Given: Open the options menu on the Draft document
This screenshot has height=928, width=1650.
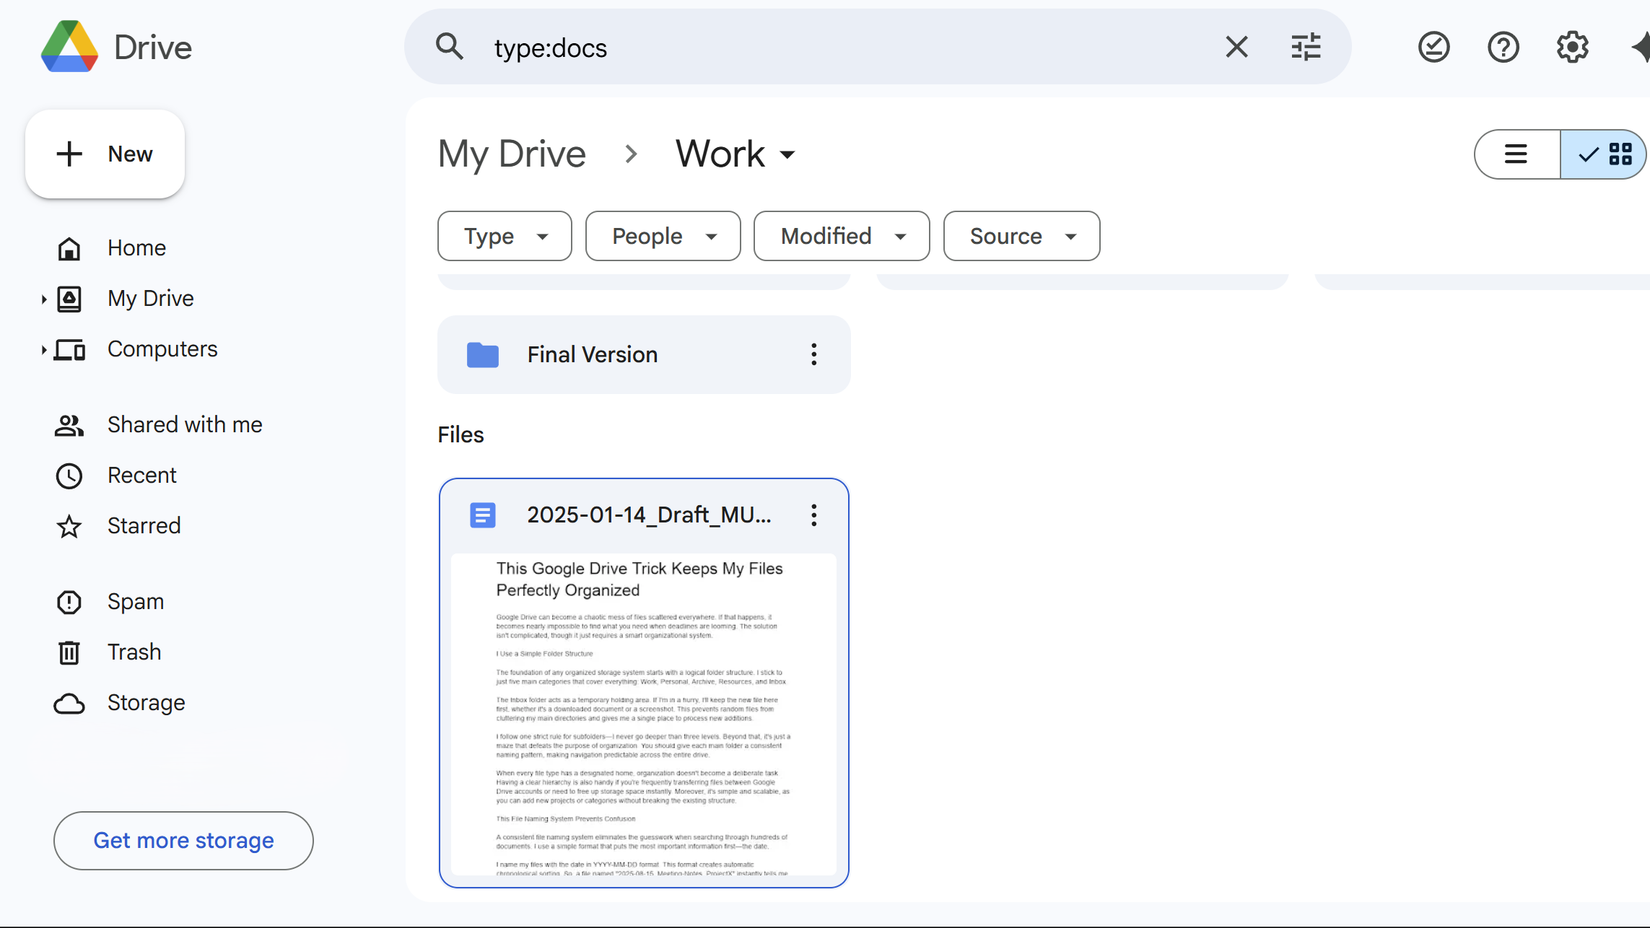Looking at the screenshot, I should (813, 515).
